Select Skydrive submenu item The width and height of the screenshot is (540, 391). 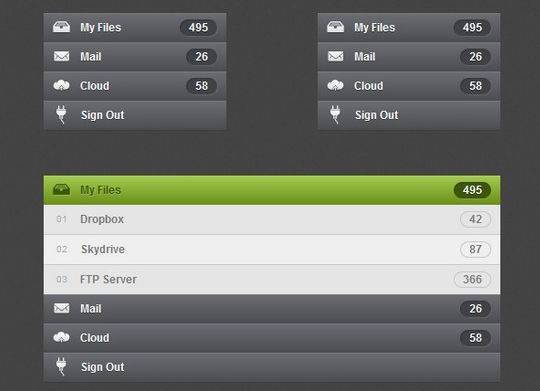(x=272, y=249)
